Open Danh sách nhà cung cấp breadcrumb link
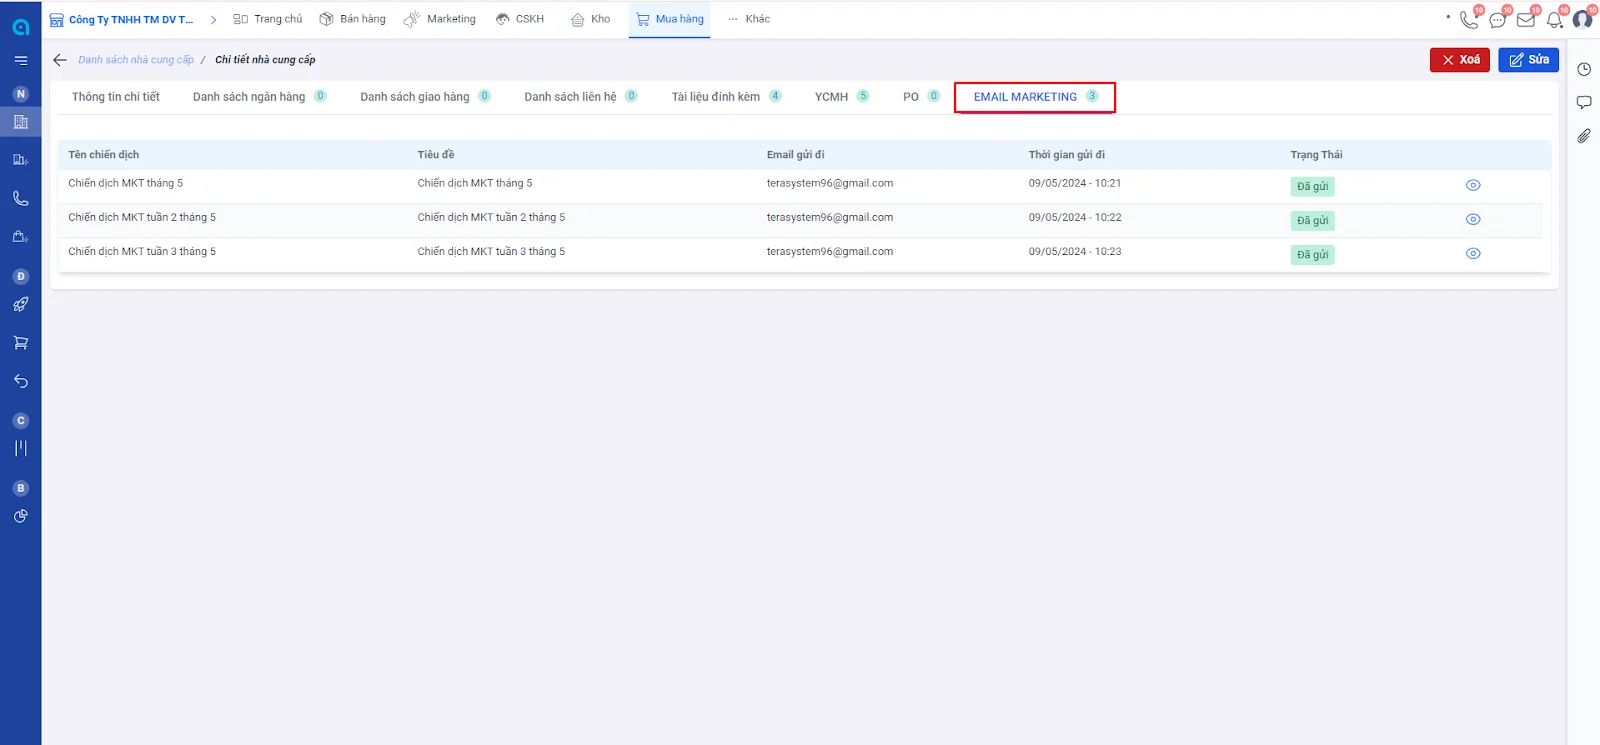The height and width of the screenshot is (745, 1600). point(136,60)
